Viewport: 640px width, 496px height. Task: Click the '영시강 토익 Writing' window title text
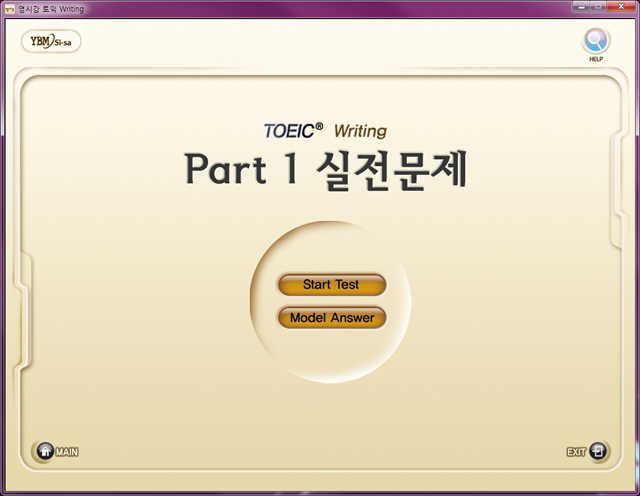(52, 8)
